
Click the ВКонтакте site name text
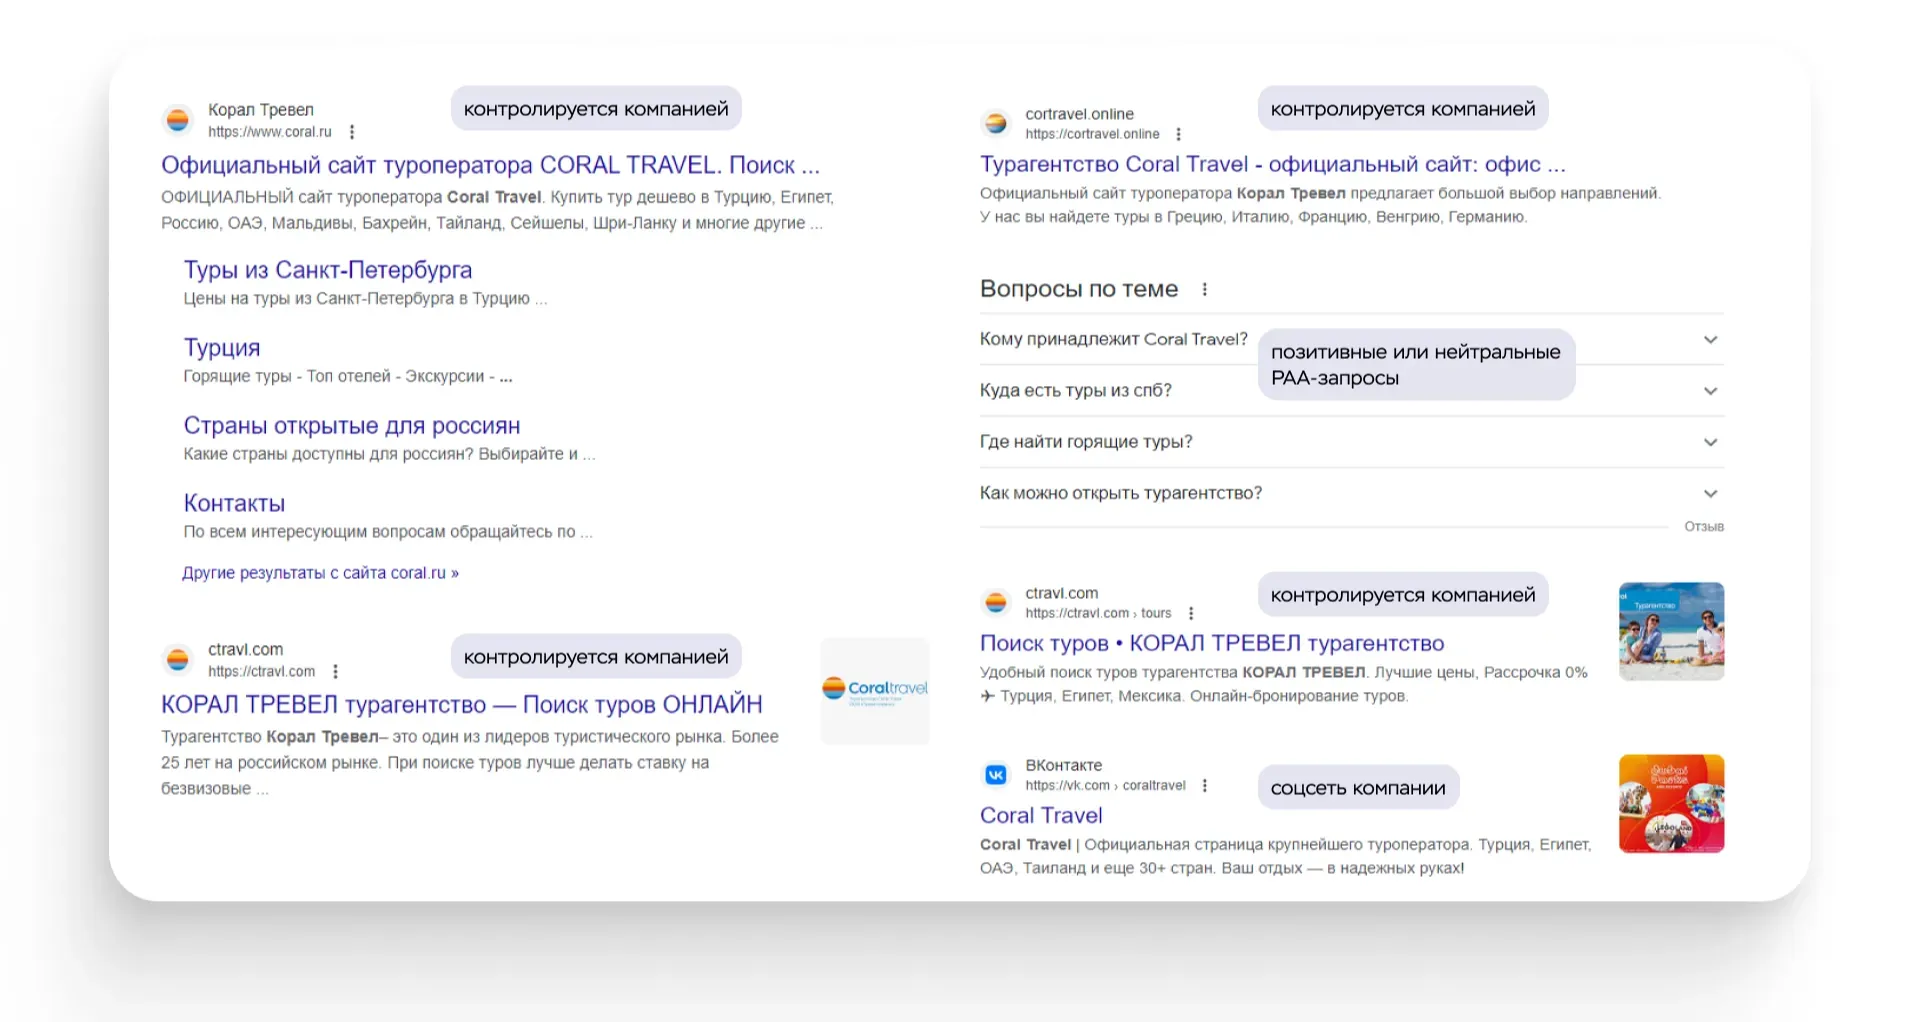[1063, 765]
